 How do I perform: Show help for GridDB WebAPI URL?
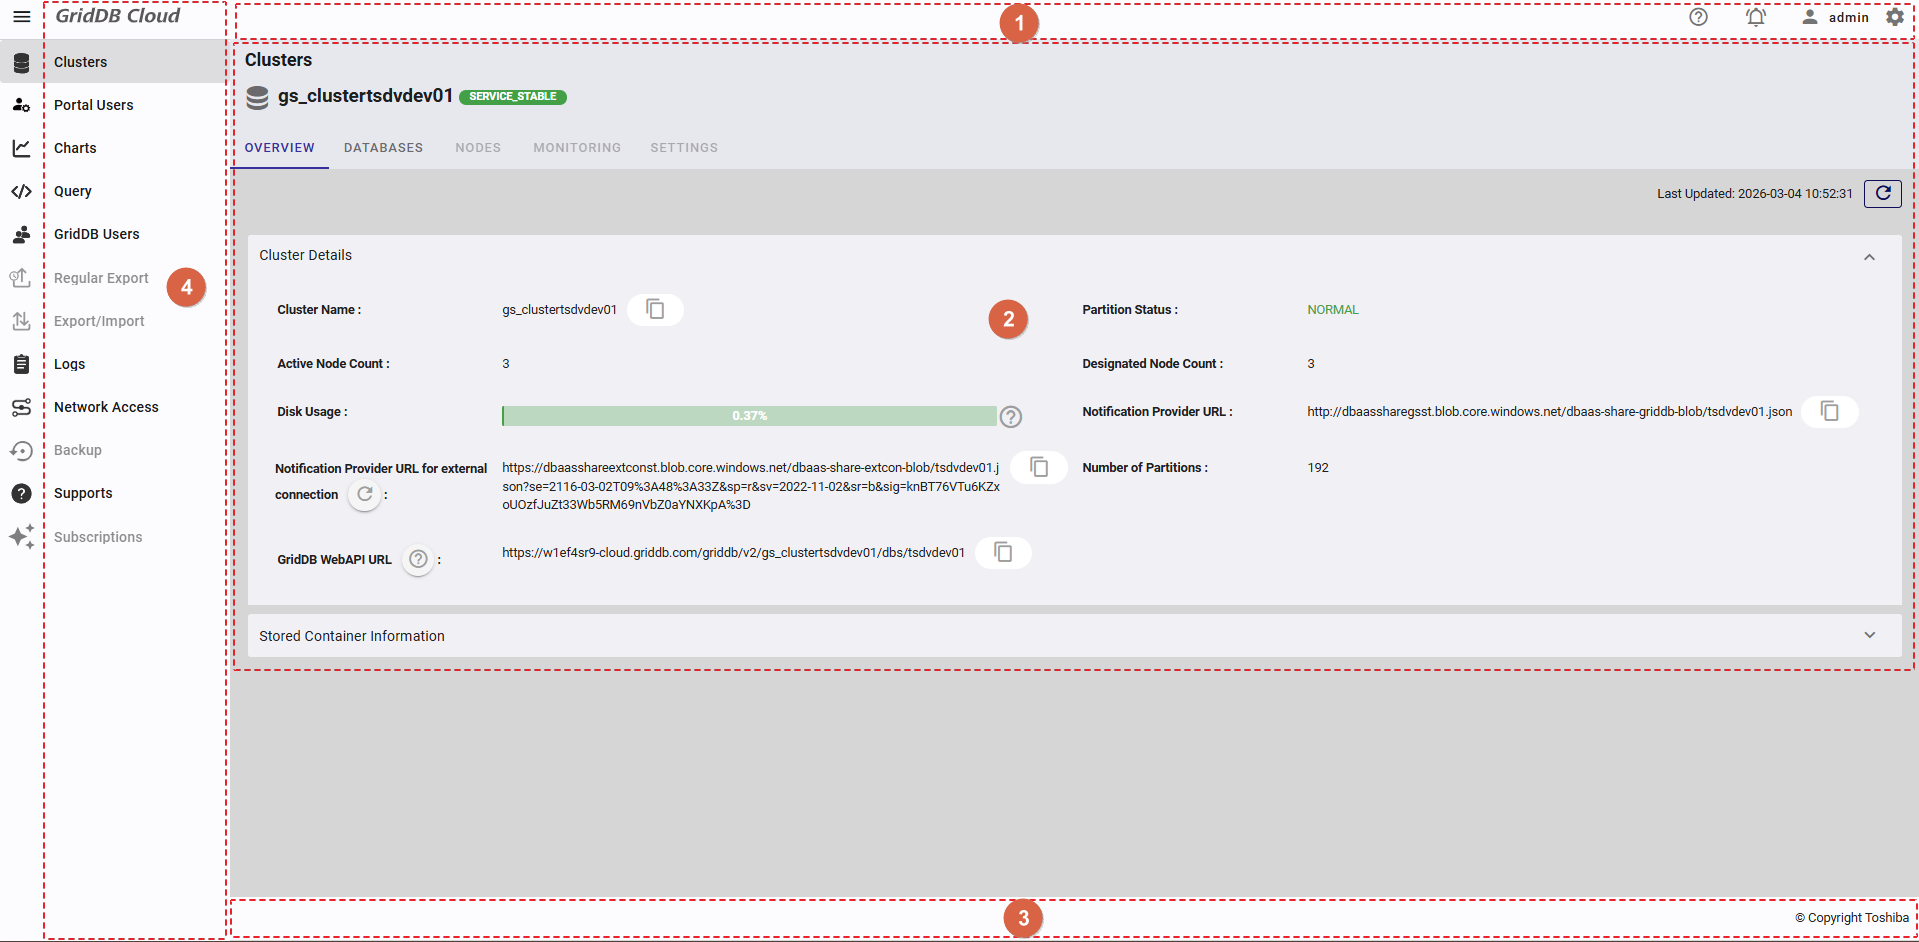pos(419,559)
